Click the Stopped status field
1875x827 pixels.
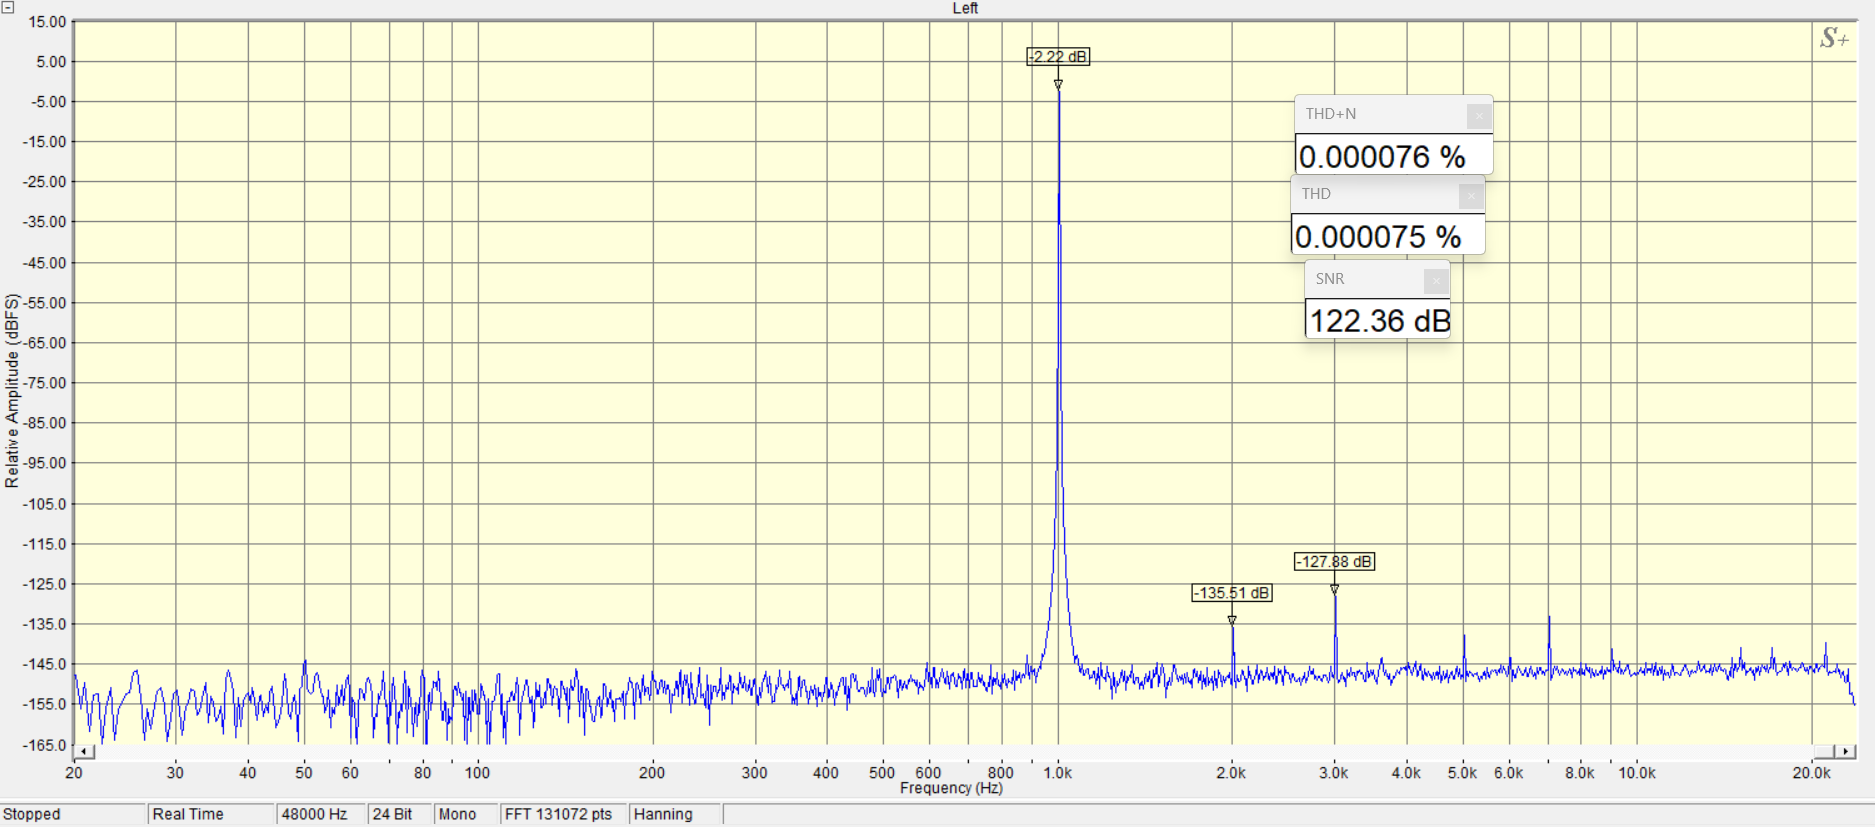pos(72,814)
